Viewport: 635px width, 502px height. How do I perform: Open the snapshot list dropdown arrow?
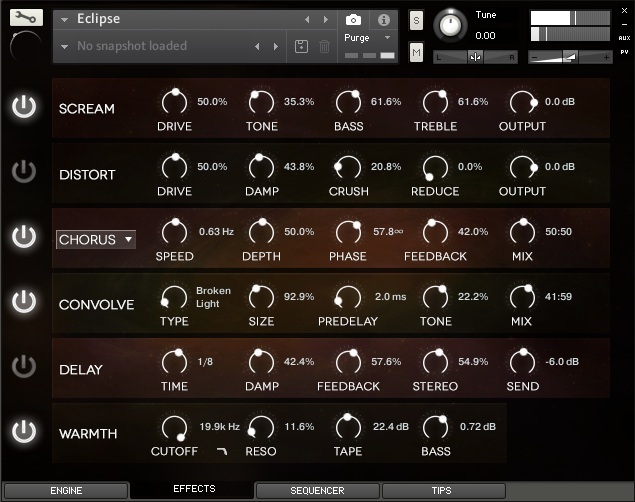coord(65,46)
